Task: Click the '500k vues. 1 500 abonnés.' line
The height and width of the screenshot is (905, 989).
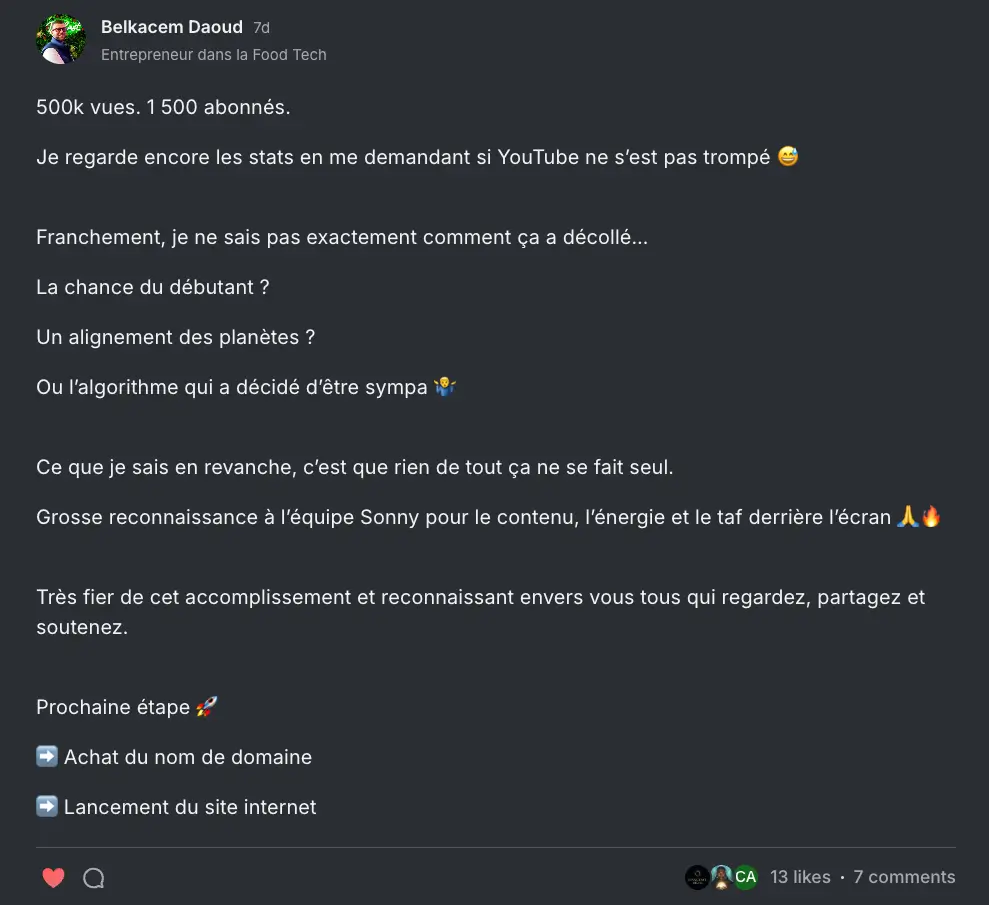Action: point(163,107)
